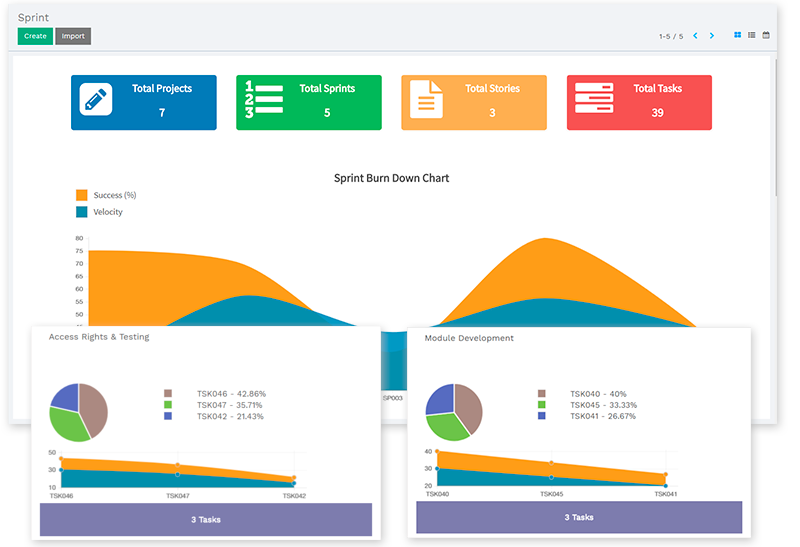Viewport: 800px width, 547px height.
Task: Click TSK042 axis label on area chart
Action: 294,496
